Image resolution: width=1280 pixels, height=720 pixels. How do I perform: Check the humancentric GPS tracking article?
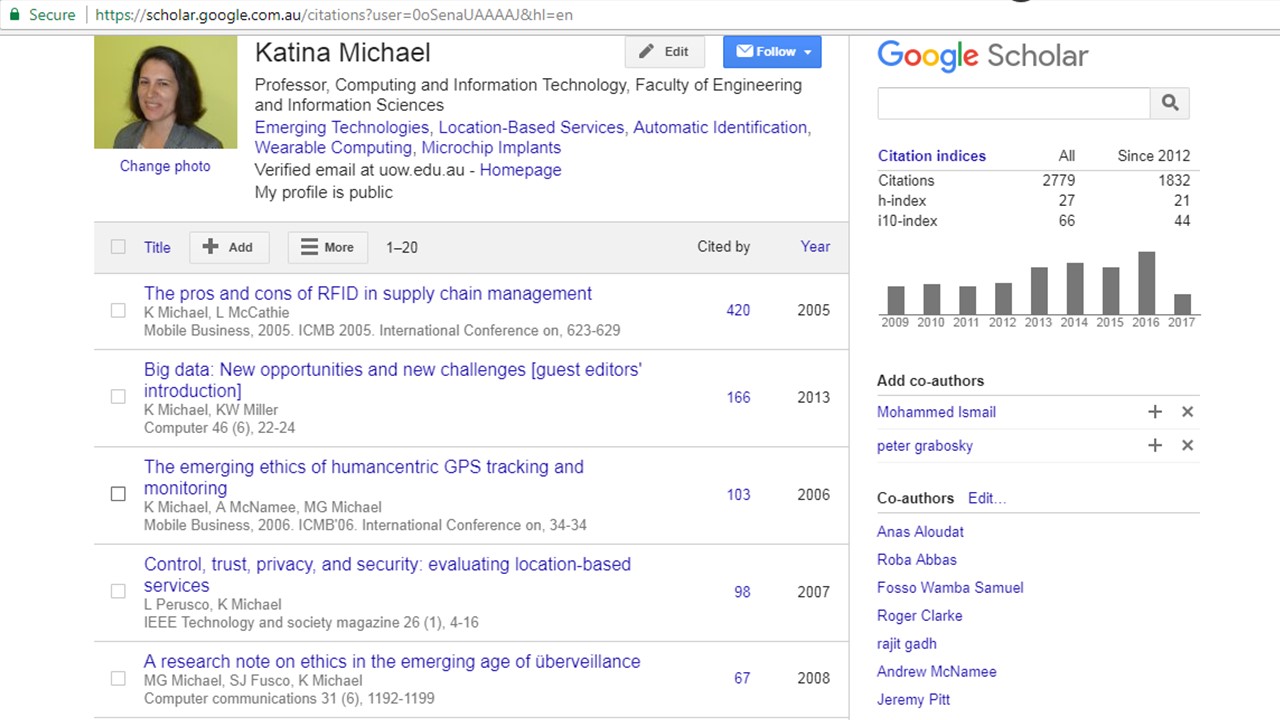118,494
